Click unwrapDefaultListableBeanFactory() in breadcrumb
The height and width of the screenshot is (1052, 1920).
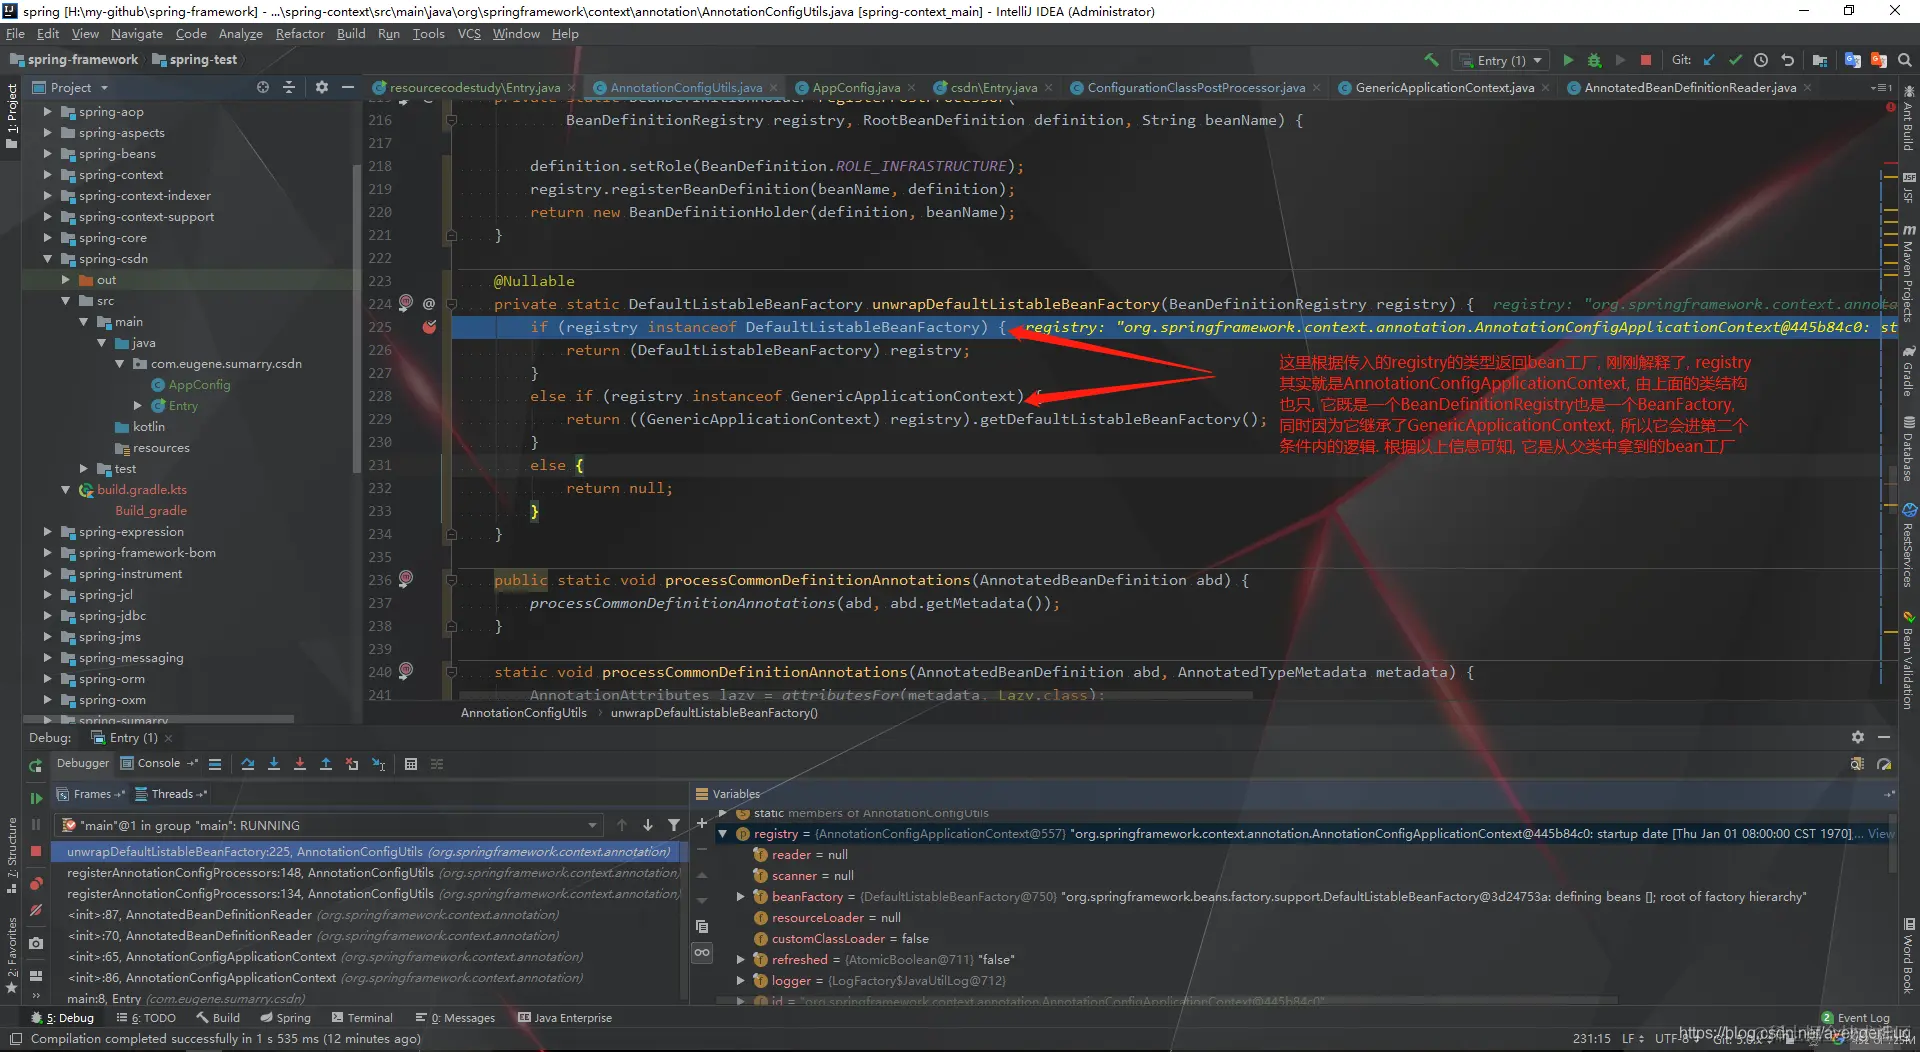[x=714, y=713]
